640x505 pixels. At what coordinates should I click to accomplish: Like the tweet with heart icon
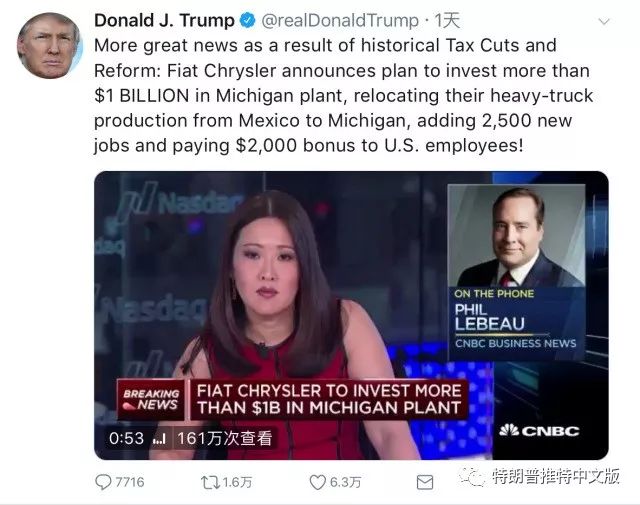click(318, 483)
